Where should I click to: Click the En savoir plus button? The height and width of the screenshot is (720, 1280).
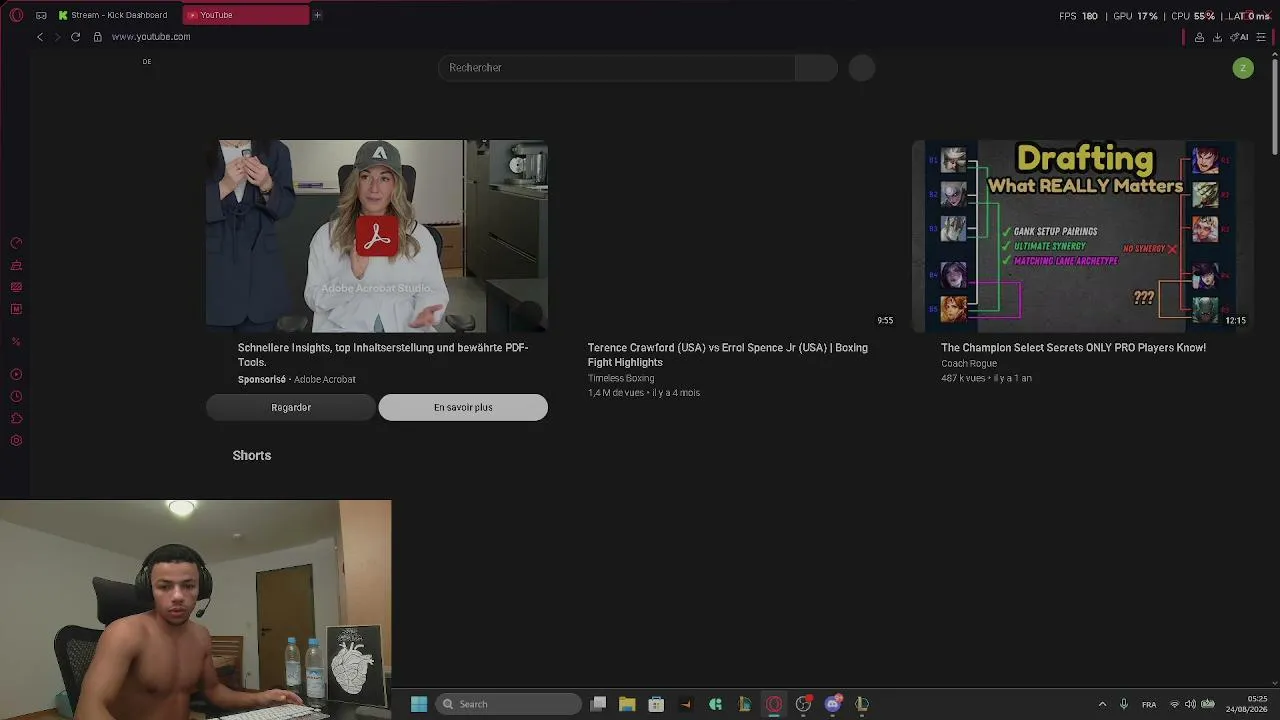tap(463, 407)
